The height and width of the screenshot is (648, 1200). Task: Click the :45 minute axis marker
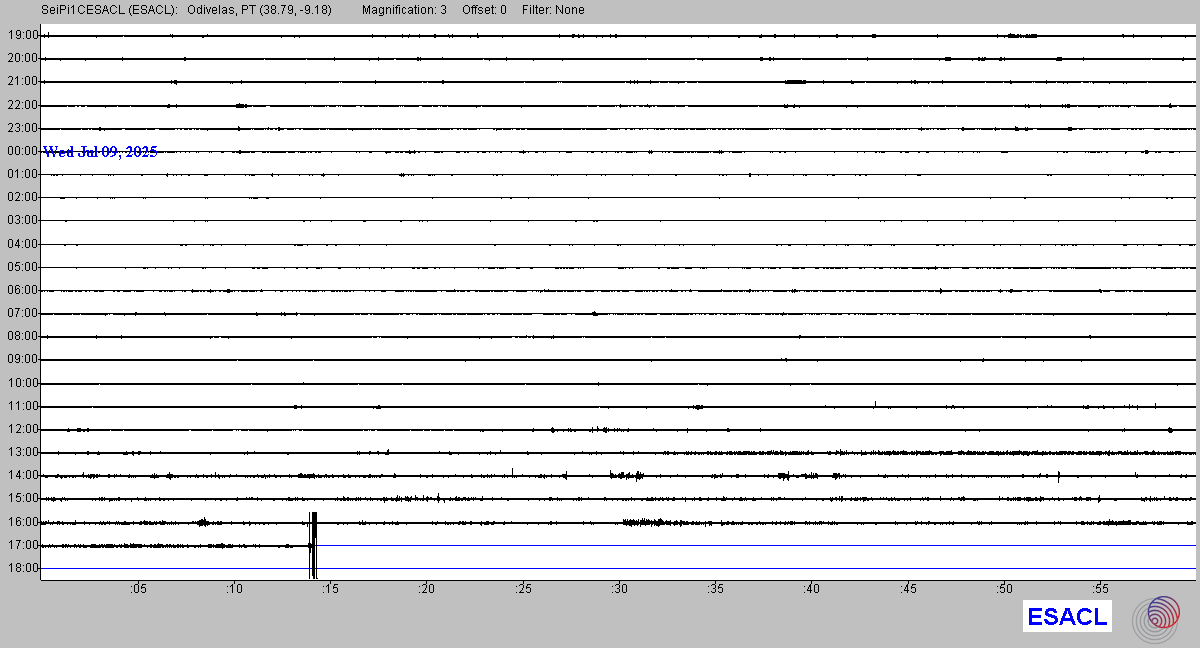(908, 589)
